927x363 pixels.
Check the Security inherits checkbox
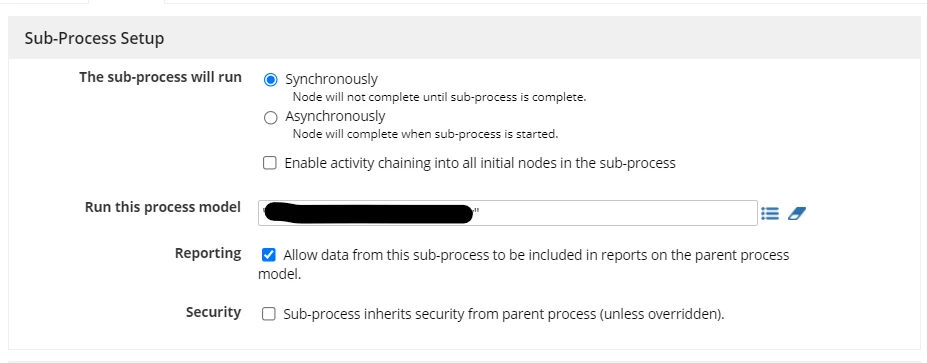268,314
